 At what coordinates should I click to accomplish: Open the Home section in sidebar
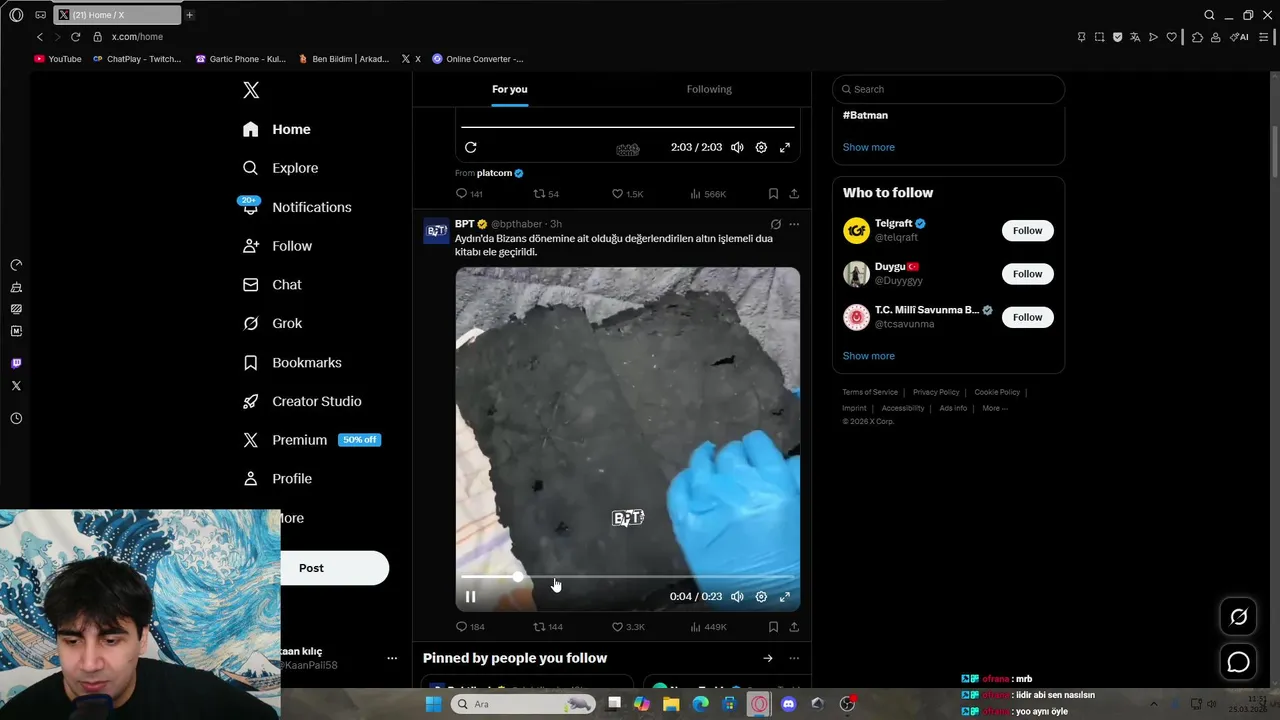click(277, 129)
